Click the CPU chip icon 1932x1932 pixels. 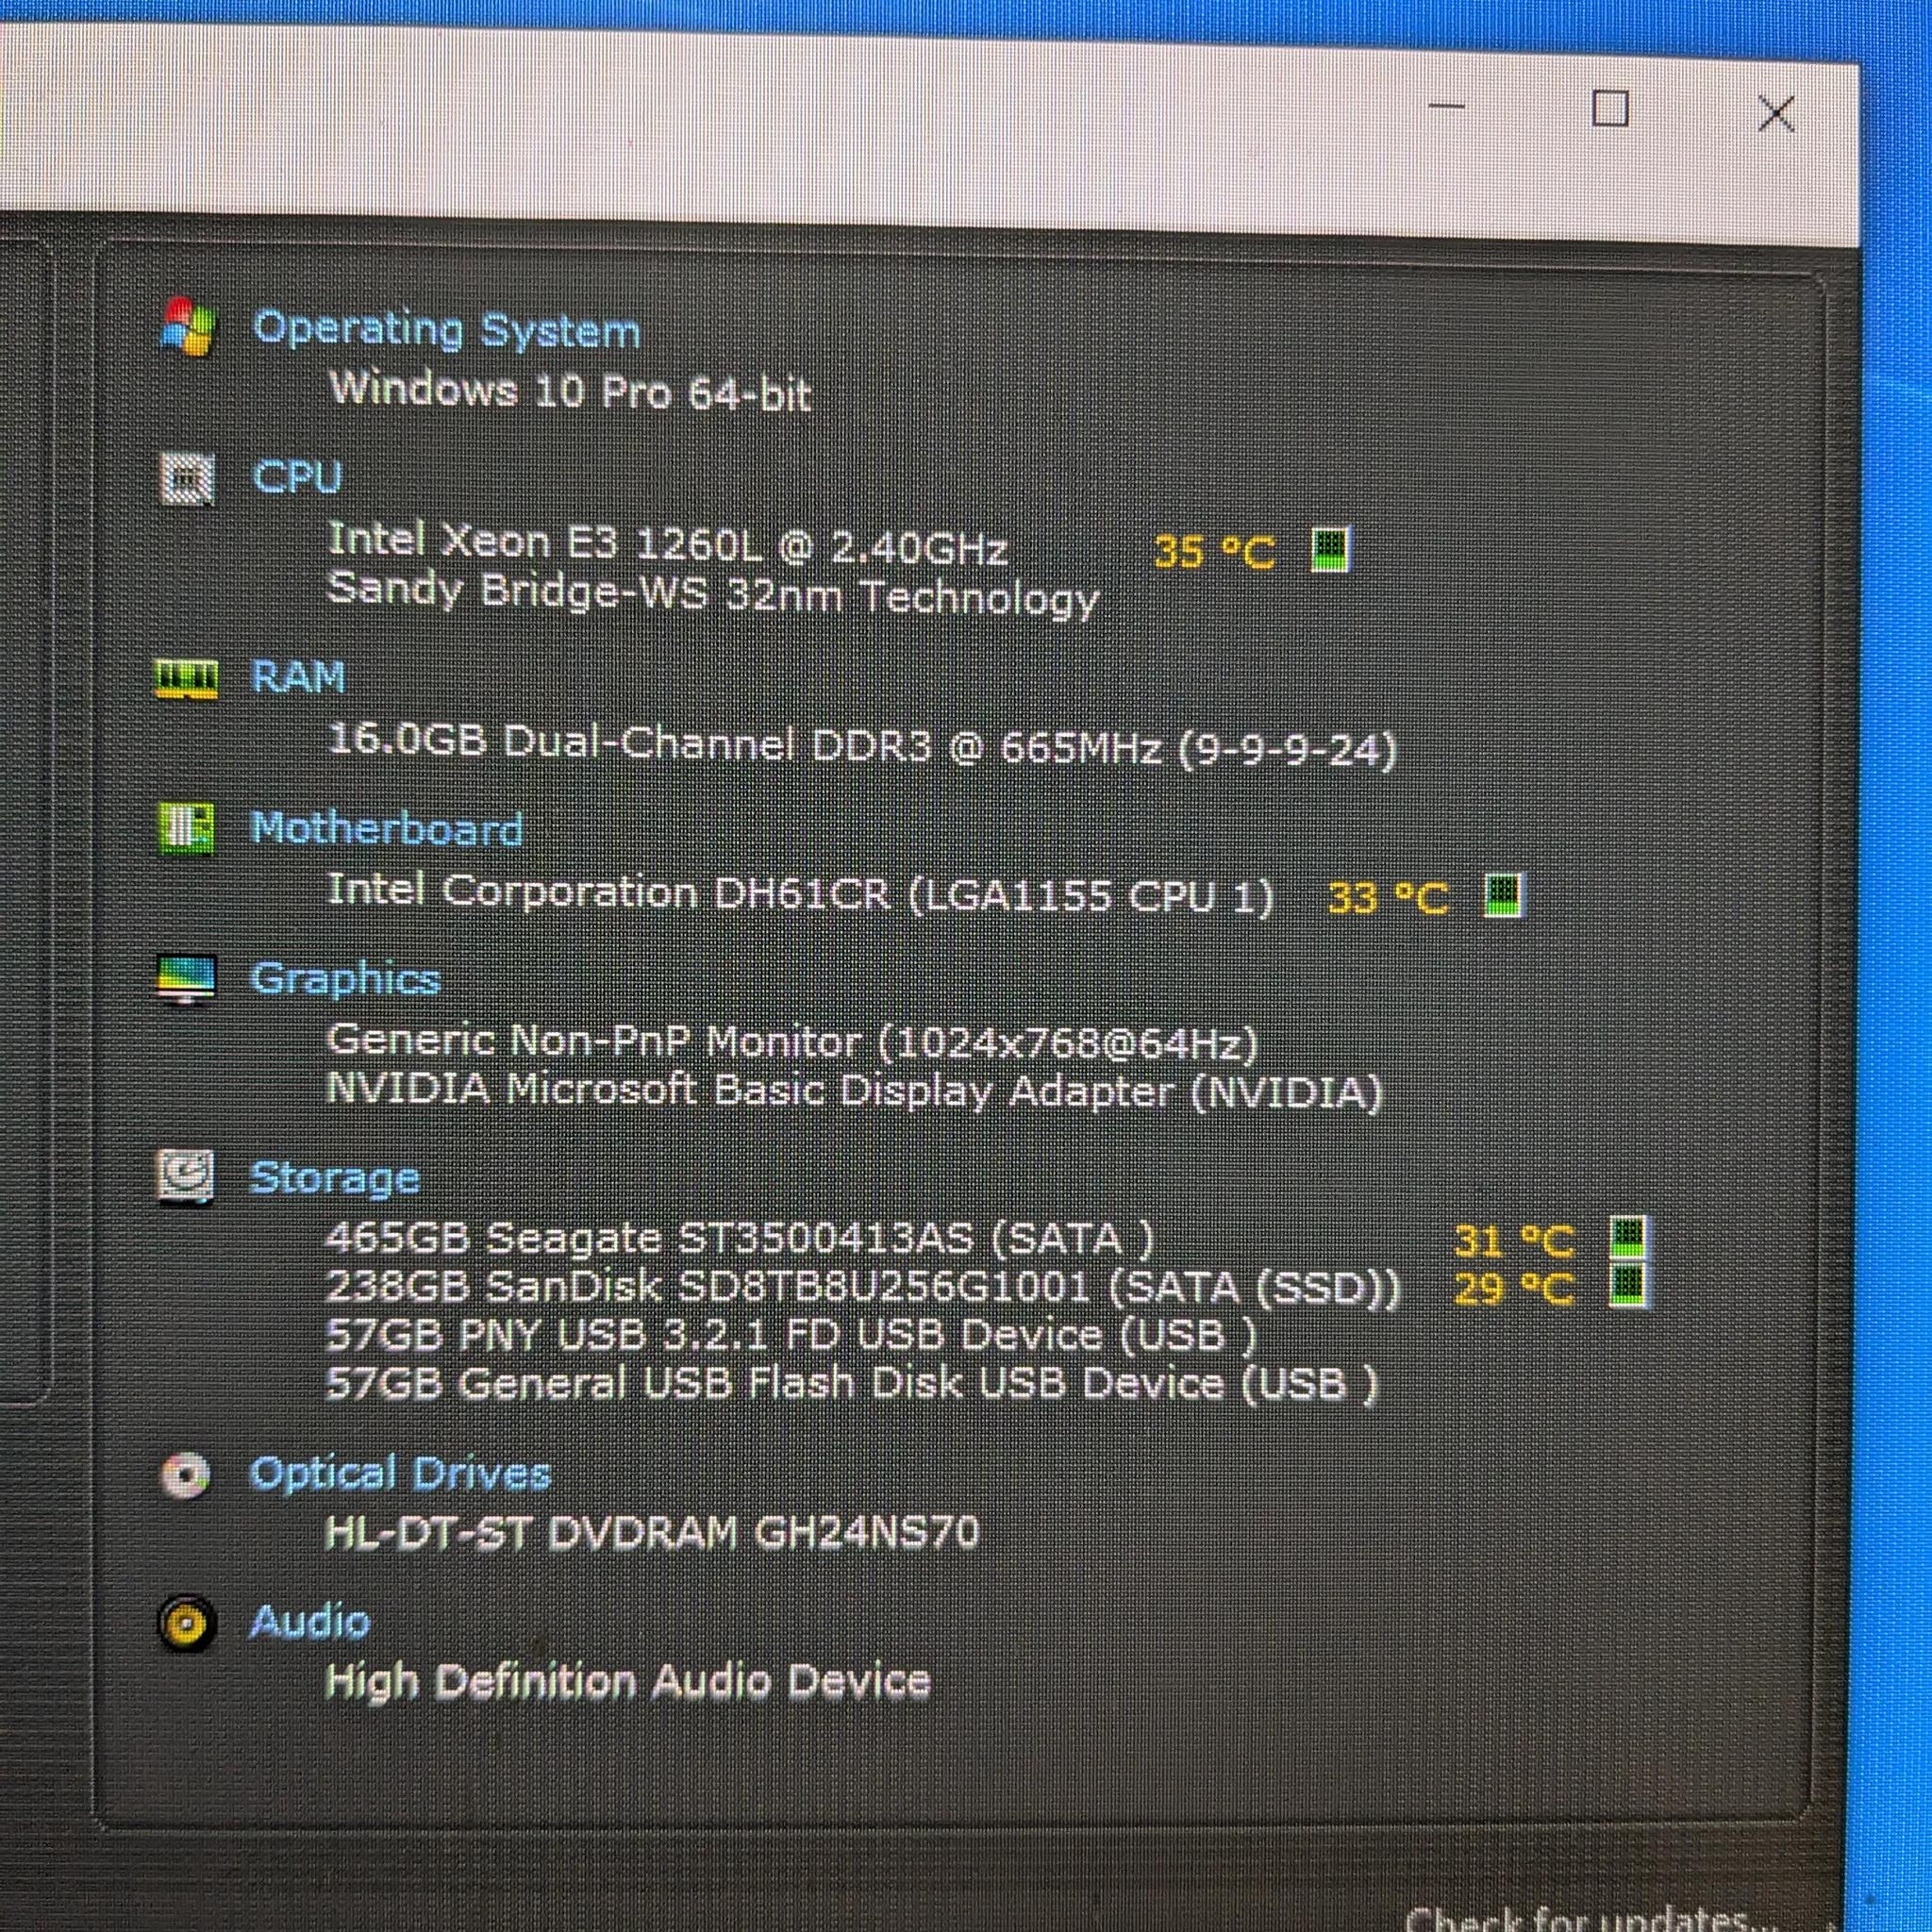click(x=187, y=479)
